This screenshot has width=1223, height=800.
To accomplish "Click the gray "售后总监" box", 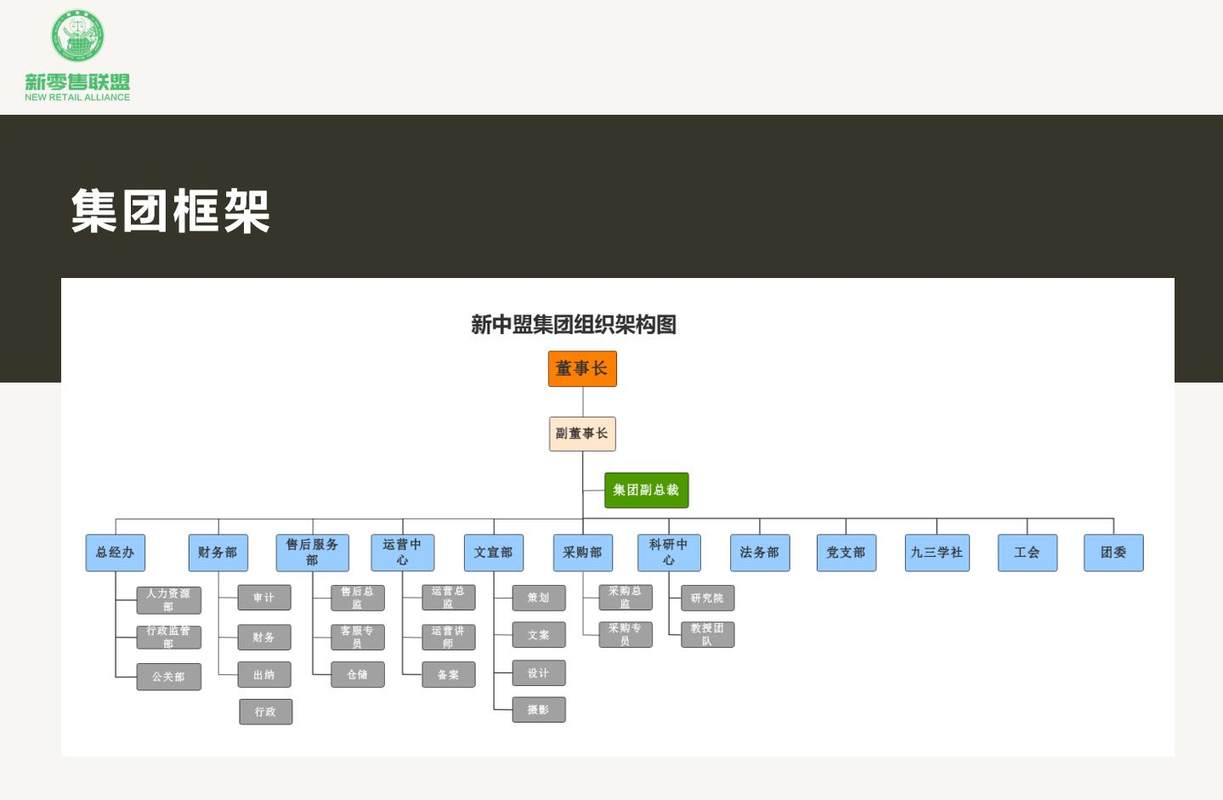I will [358, 598].
